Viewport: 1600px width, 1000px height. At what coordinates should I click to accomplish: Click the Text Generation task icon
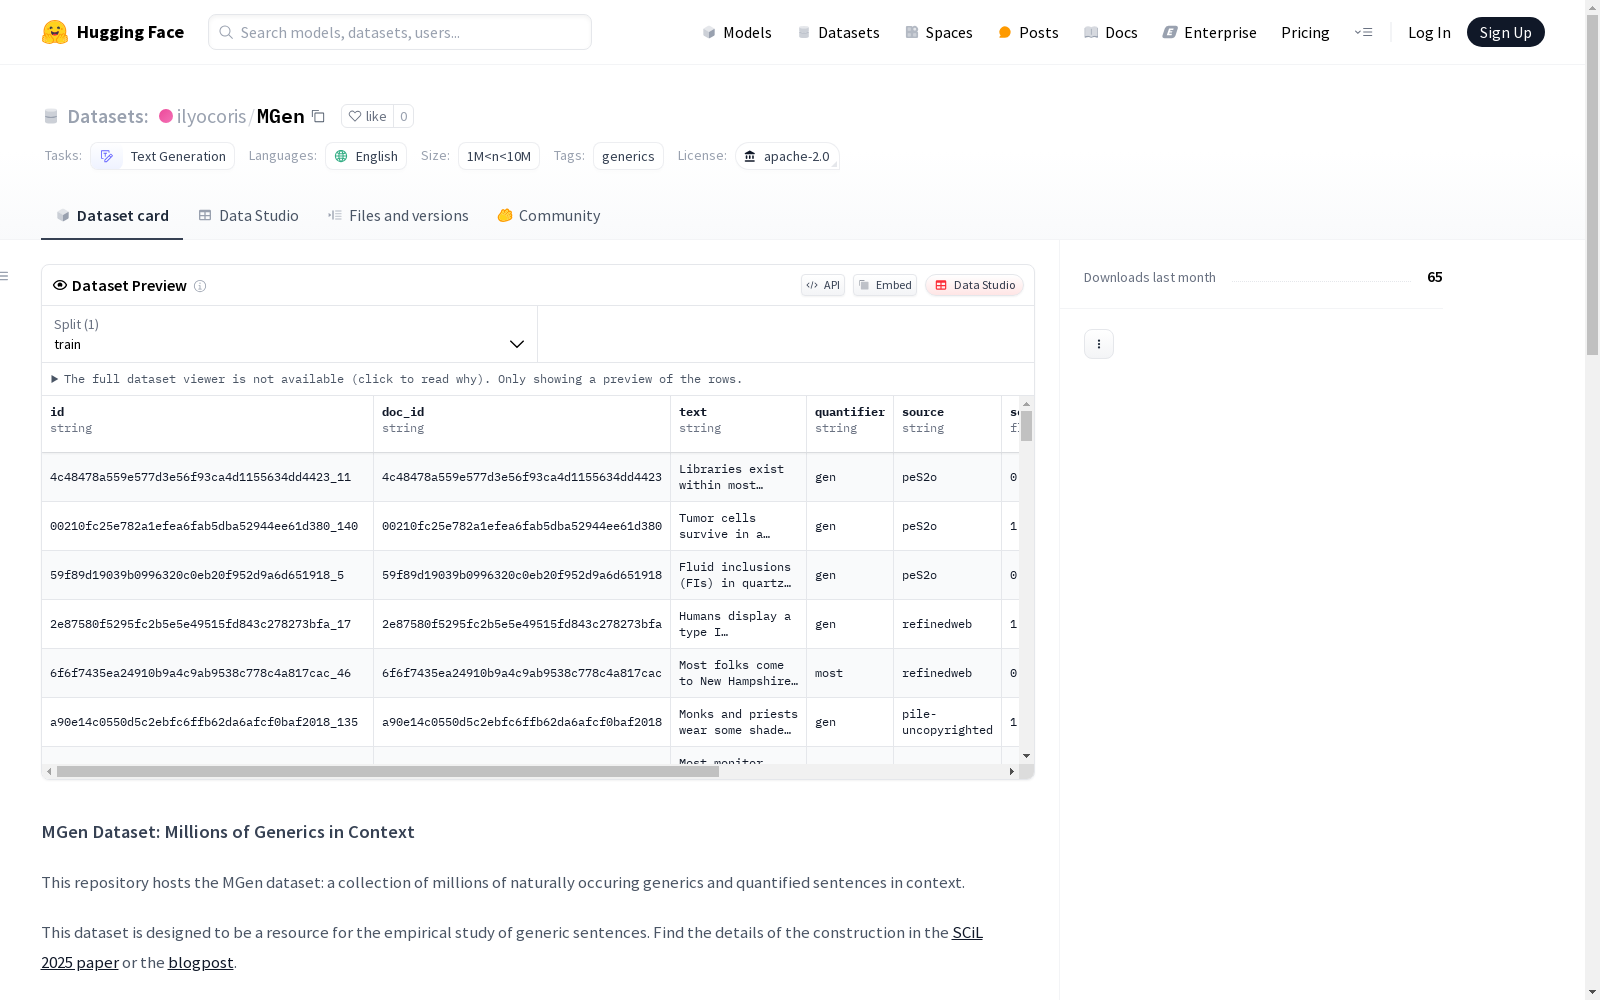107,156
